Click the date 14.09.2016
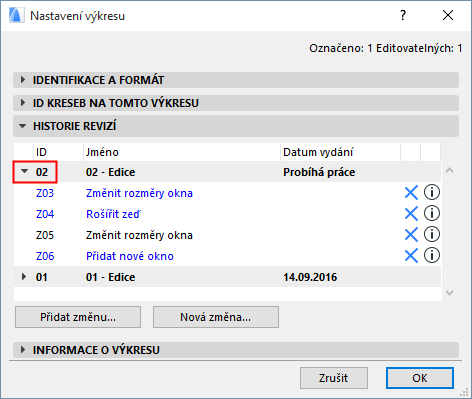This screenshot has width=472, height=399. (310, 277)
